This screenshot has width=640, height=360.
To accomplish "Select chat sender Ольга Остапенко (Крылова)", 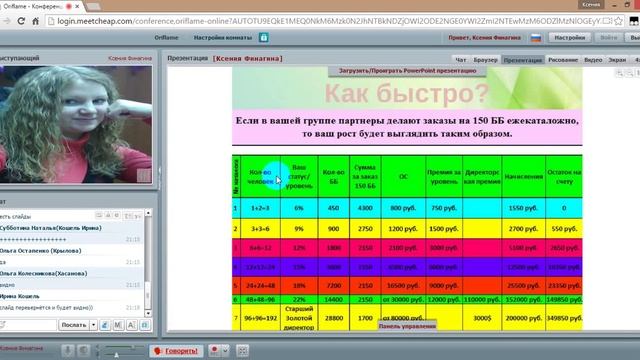I will [40, 251].
